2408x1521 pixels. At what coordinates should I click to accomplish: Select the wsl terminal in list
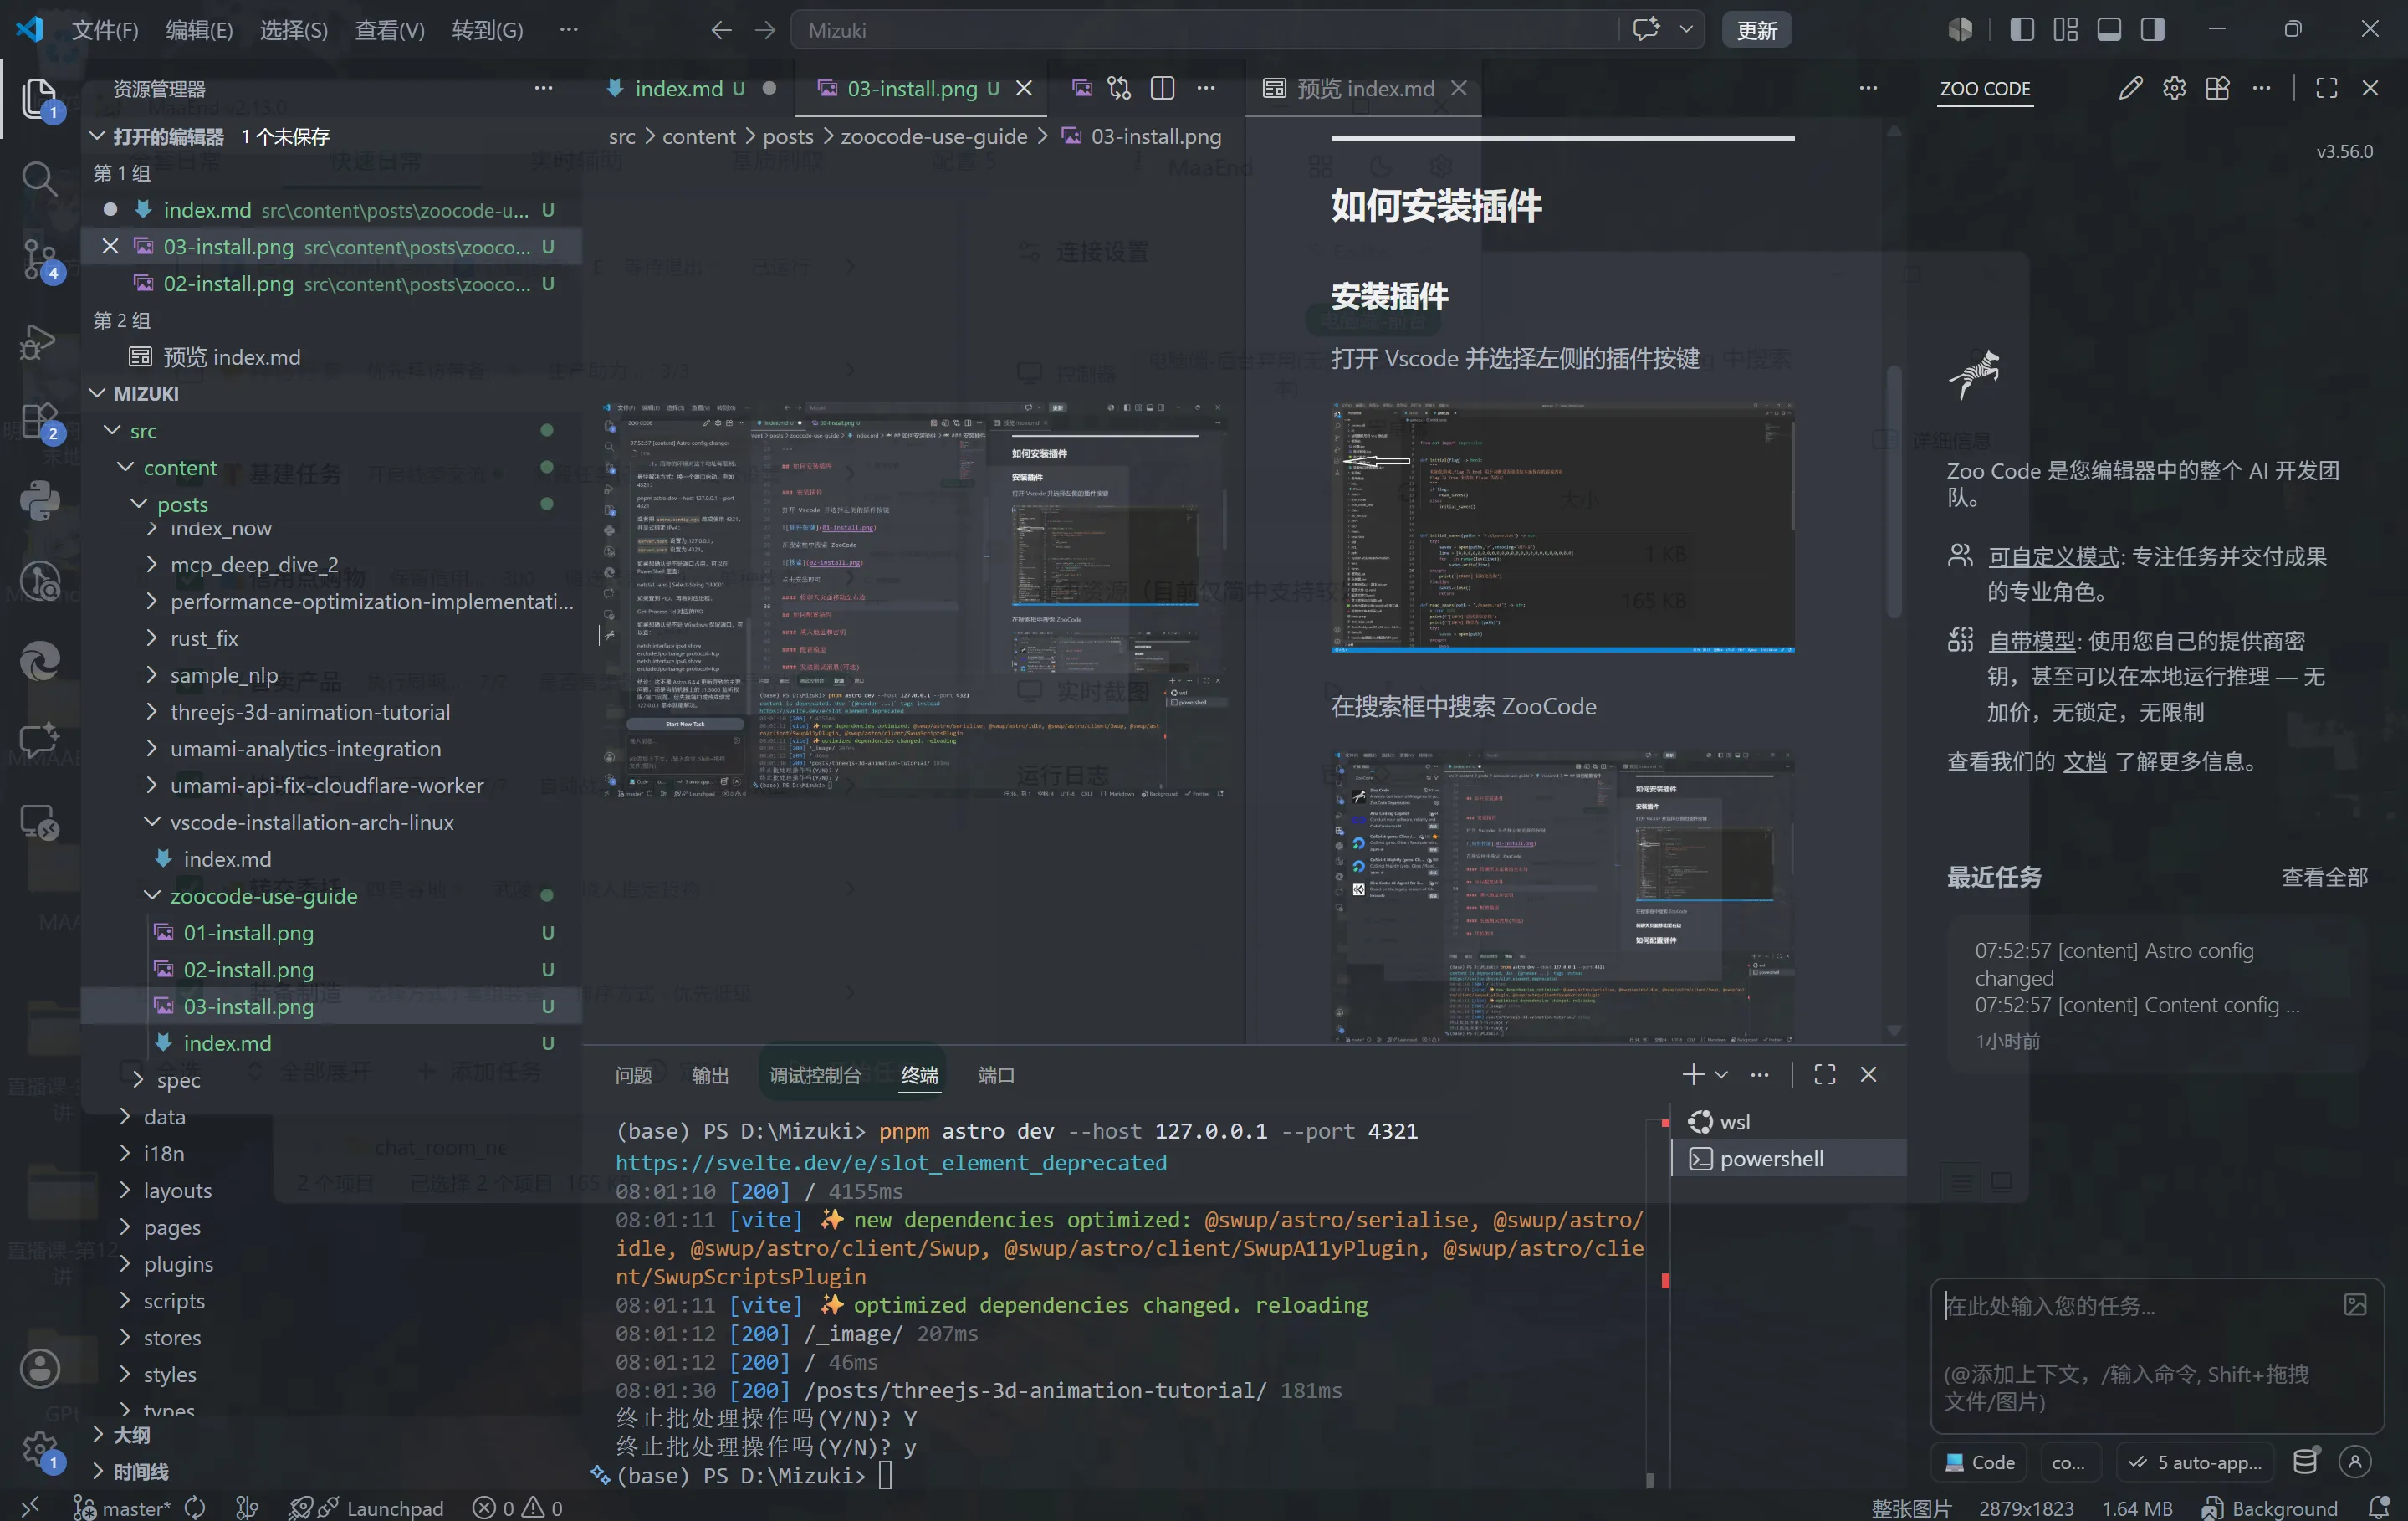(x=1790, y=1121)
